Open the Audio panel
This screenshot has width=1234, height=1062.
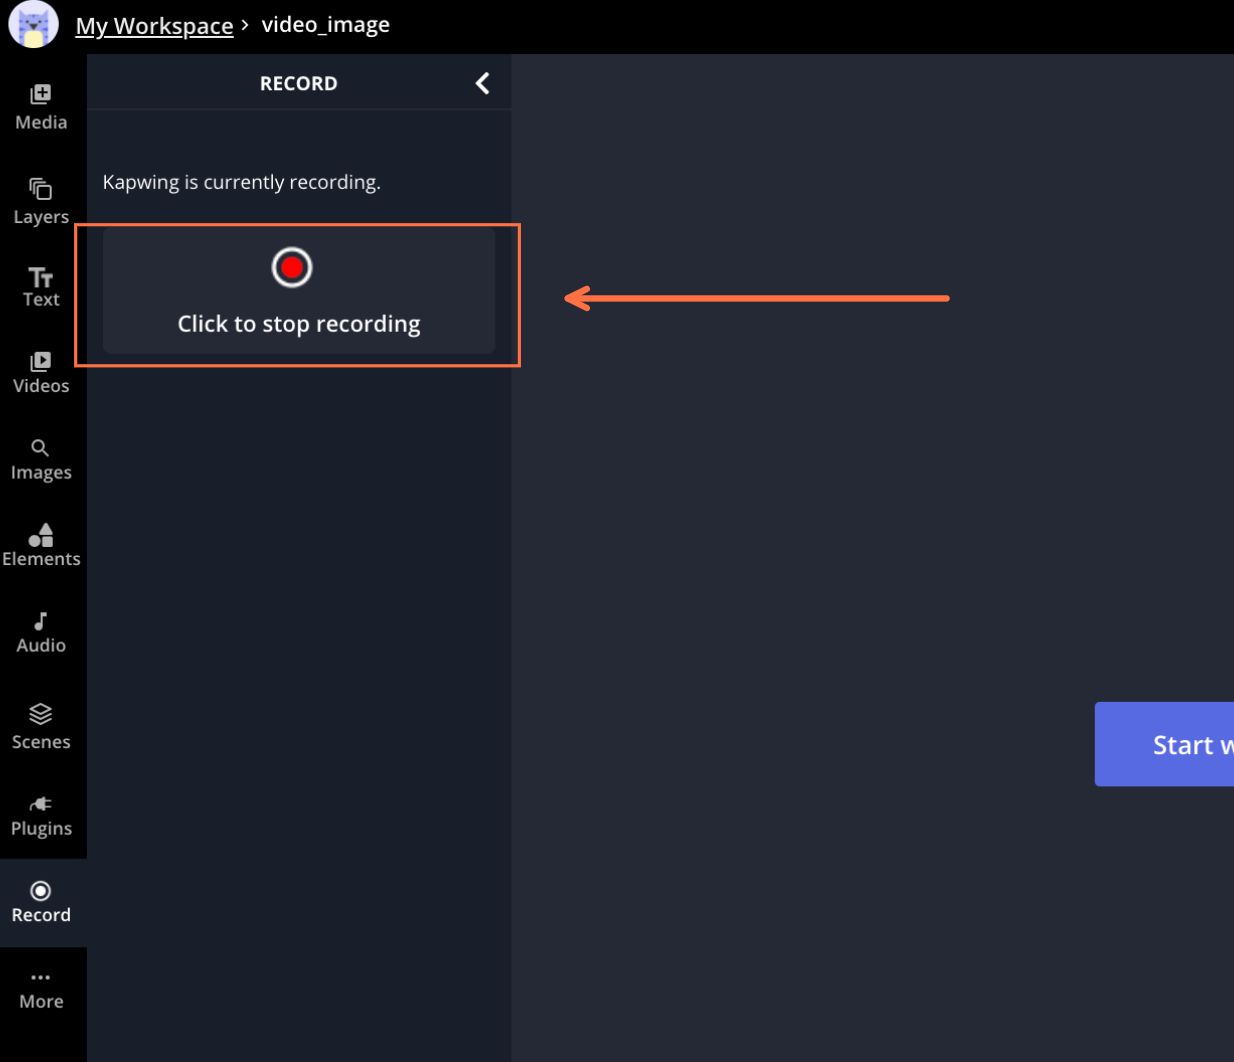41,632
